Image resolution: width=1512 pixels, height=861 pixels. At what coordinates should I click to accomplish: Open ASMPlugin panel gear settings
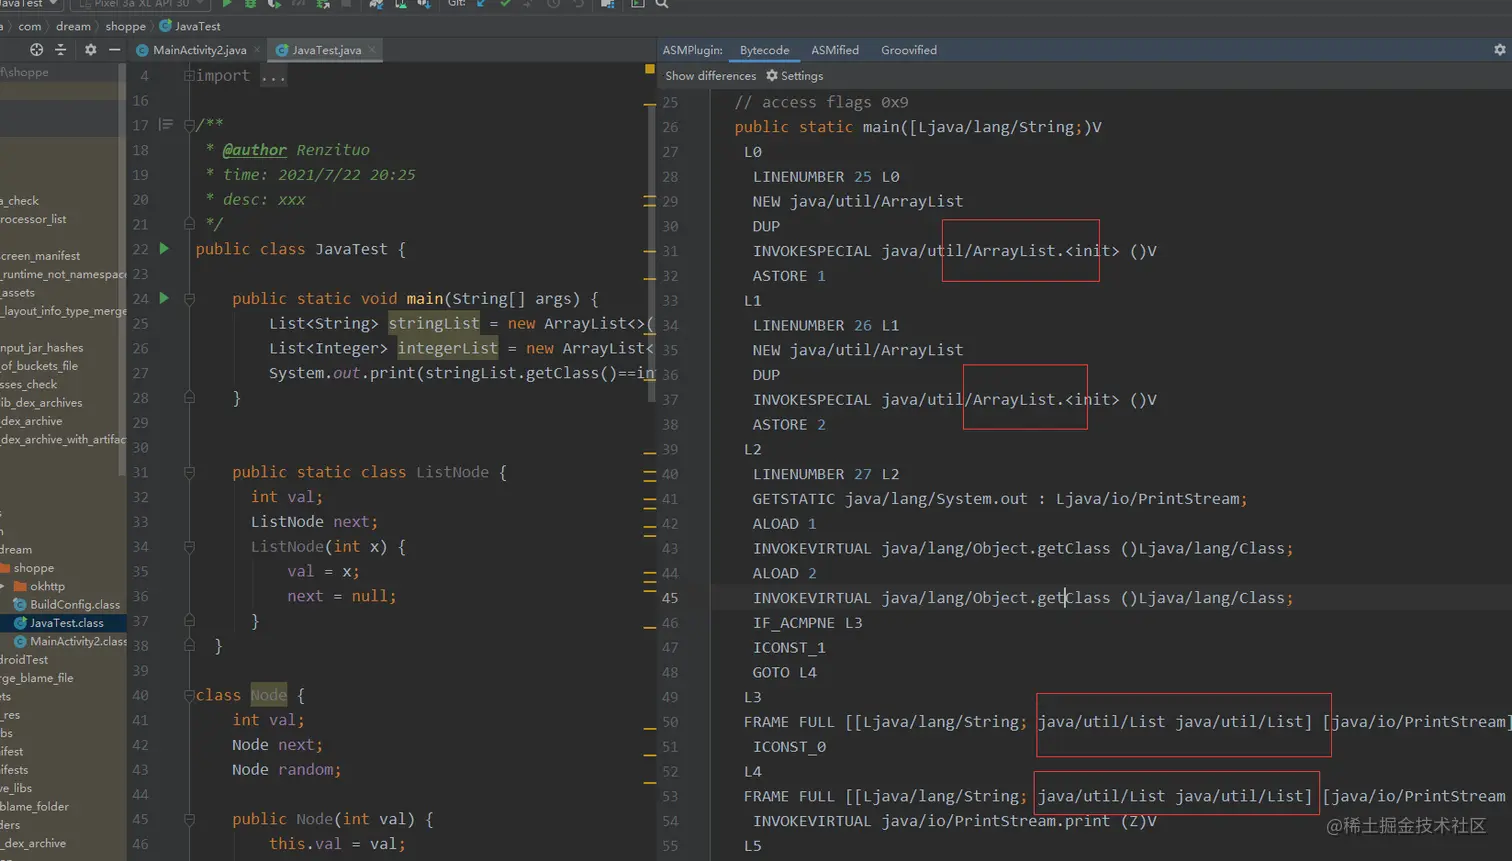[1499, 50]
